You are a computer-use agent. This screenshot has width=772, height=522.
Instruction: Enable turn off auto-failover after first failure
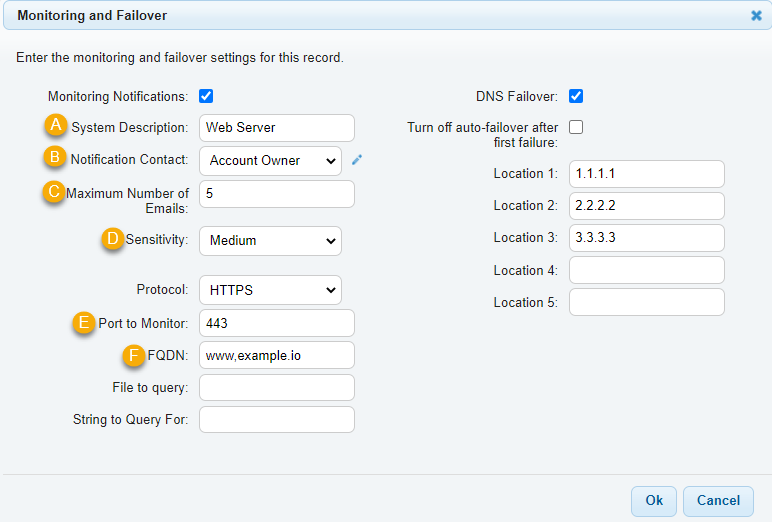[576, 127]
